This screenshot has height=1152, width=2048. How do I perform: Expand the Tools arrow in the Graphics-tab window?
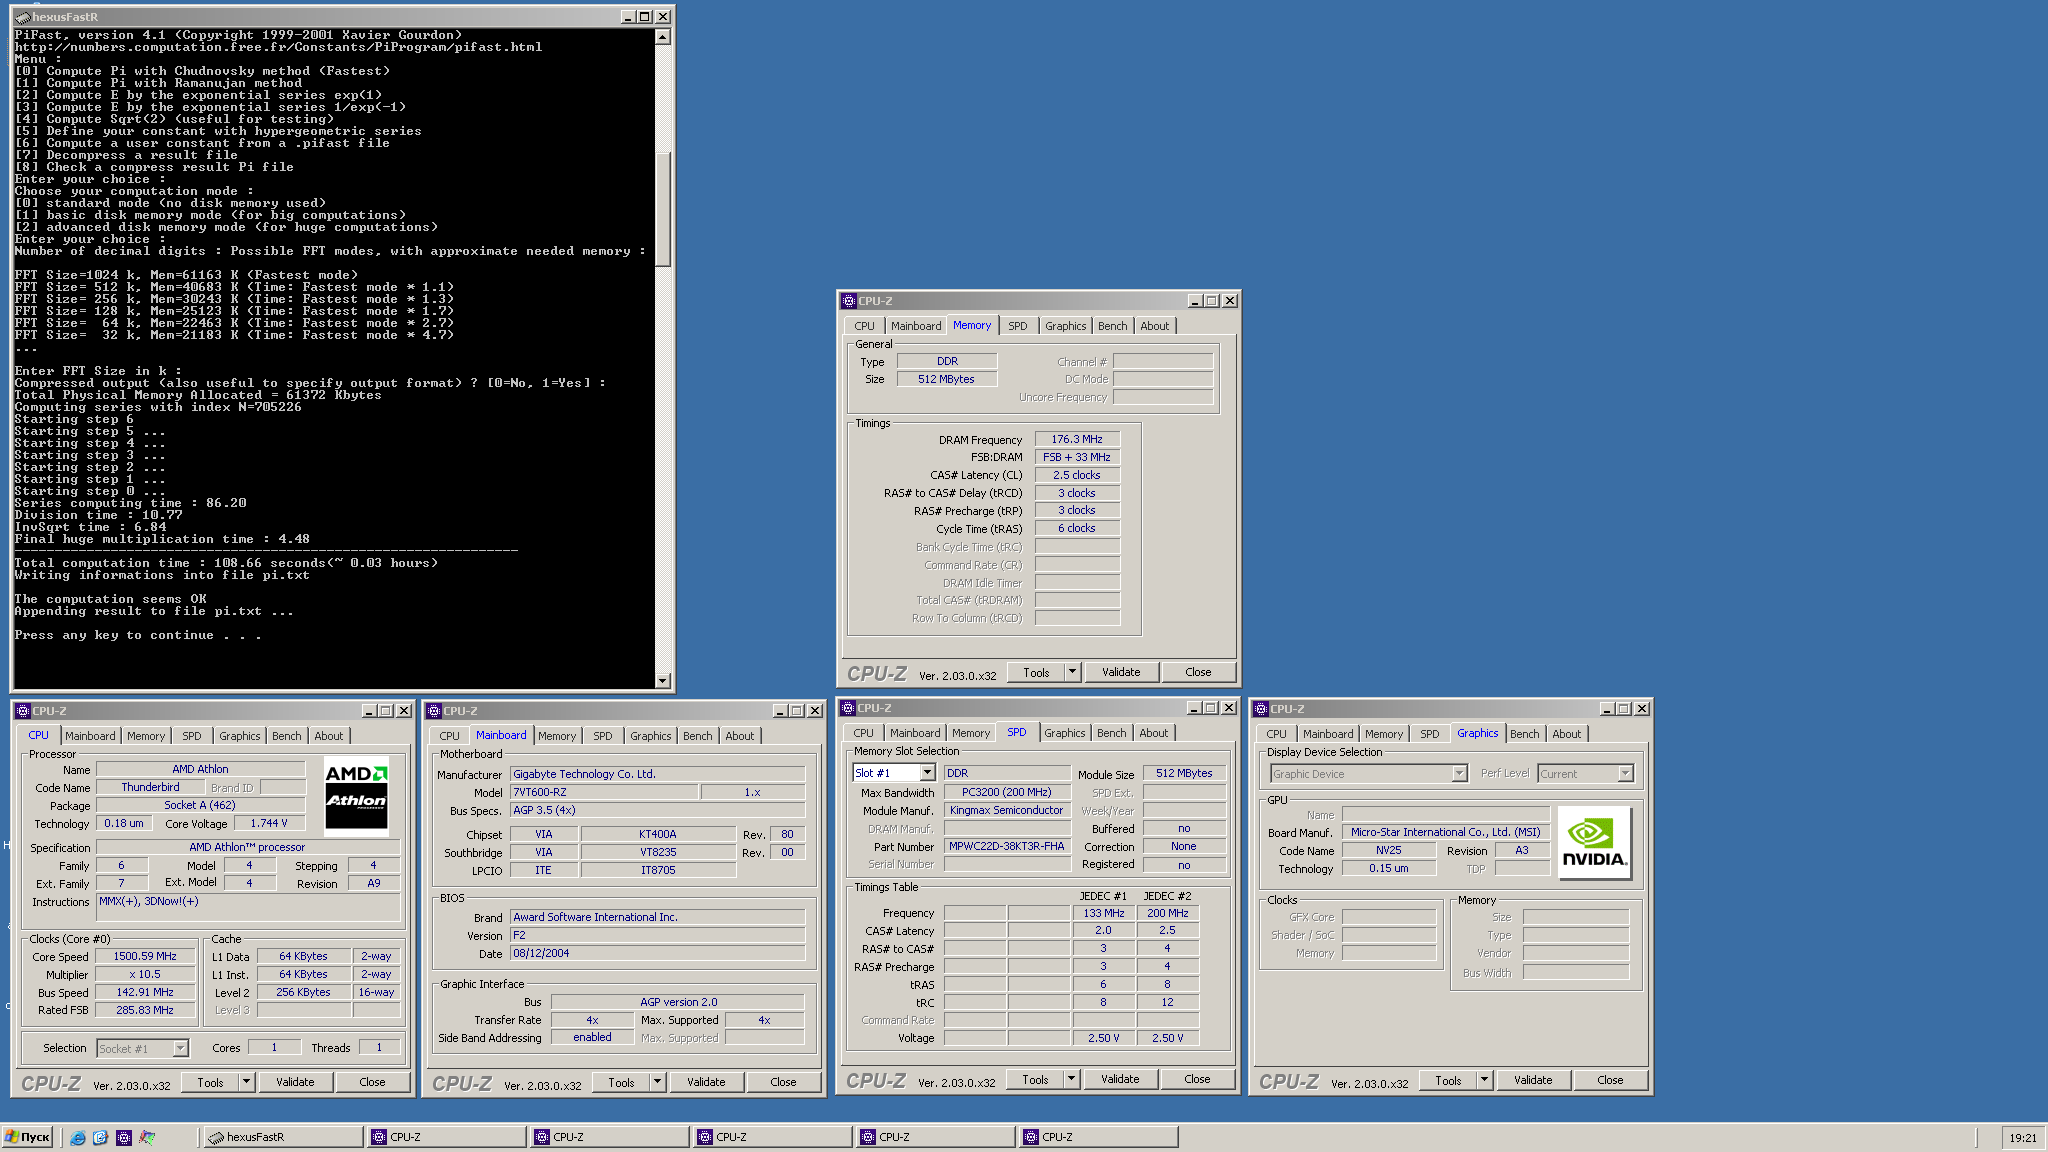click(x=1484, y=1080)
